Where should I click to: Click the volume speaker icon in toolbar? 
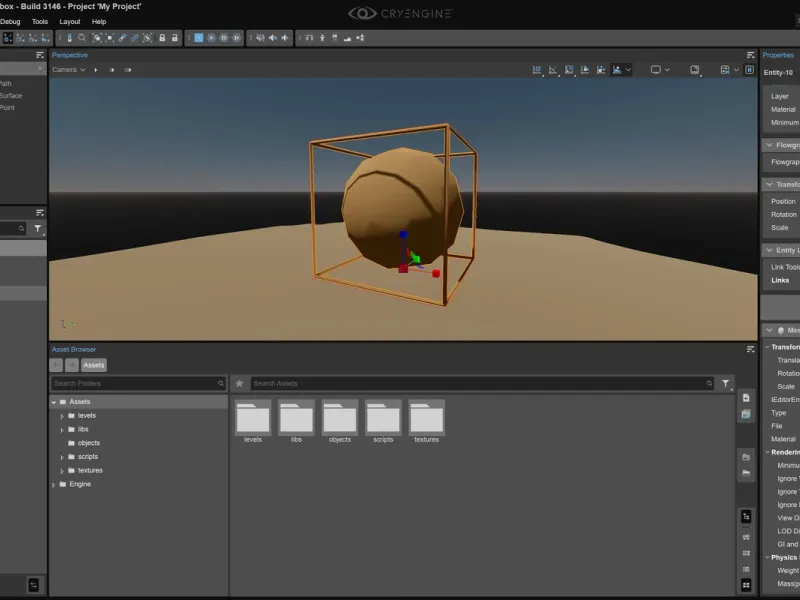pyautogui.click(x=285, y=38)
